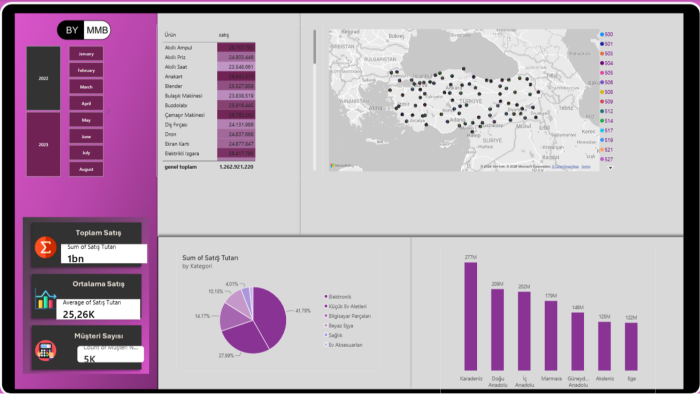Click the İç Anadolu bar
The width and height of the screenshot is (700, 394).
point(524,331)
